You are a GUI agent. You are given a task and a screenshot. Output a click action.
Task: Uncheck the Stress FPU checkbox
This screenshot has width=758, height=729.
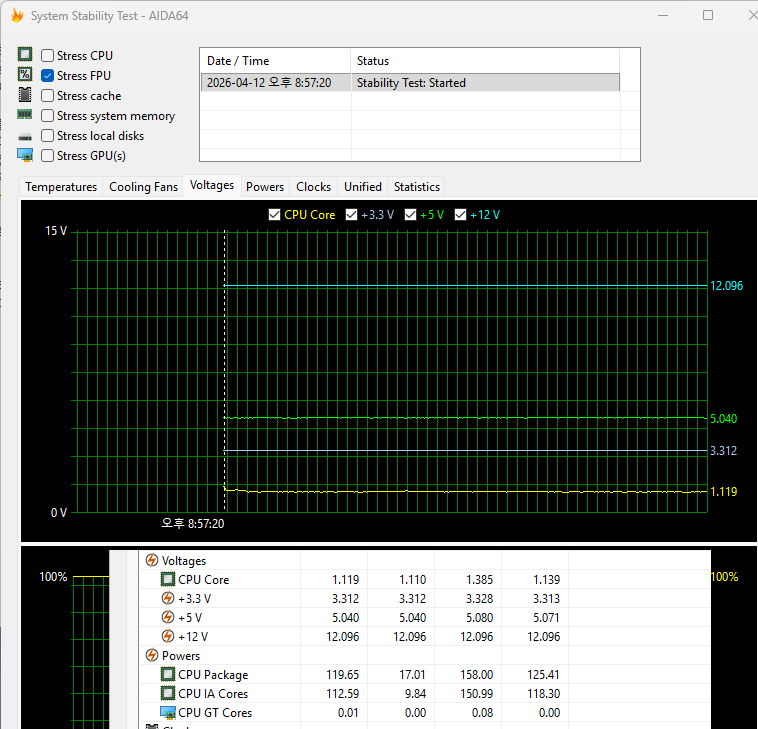pos(47,75)
